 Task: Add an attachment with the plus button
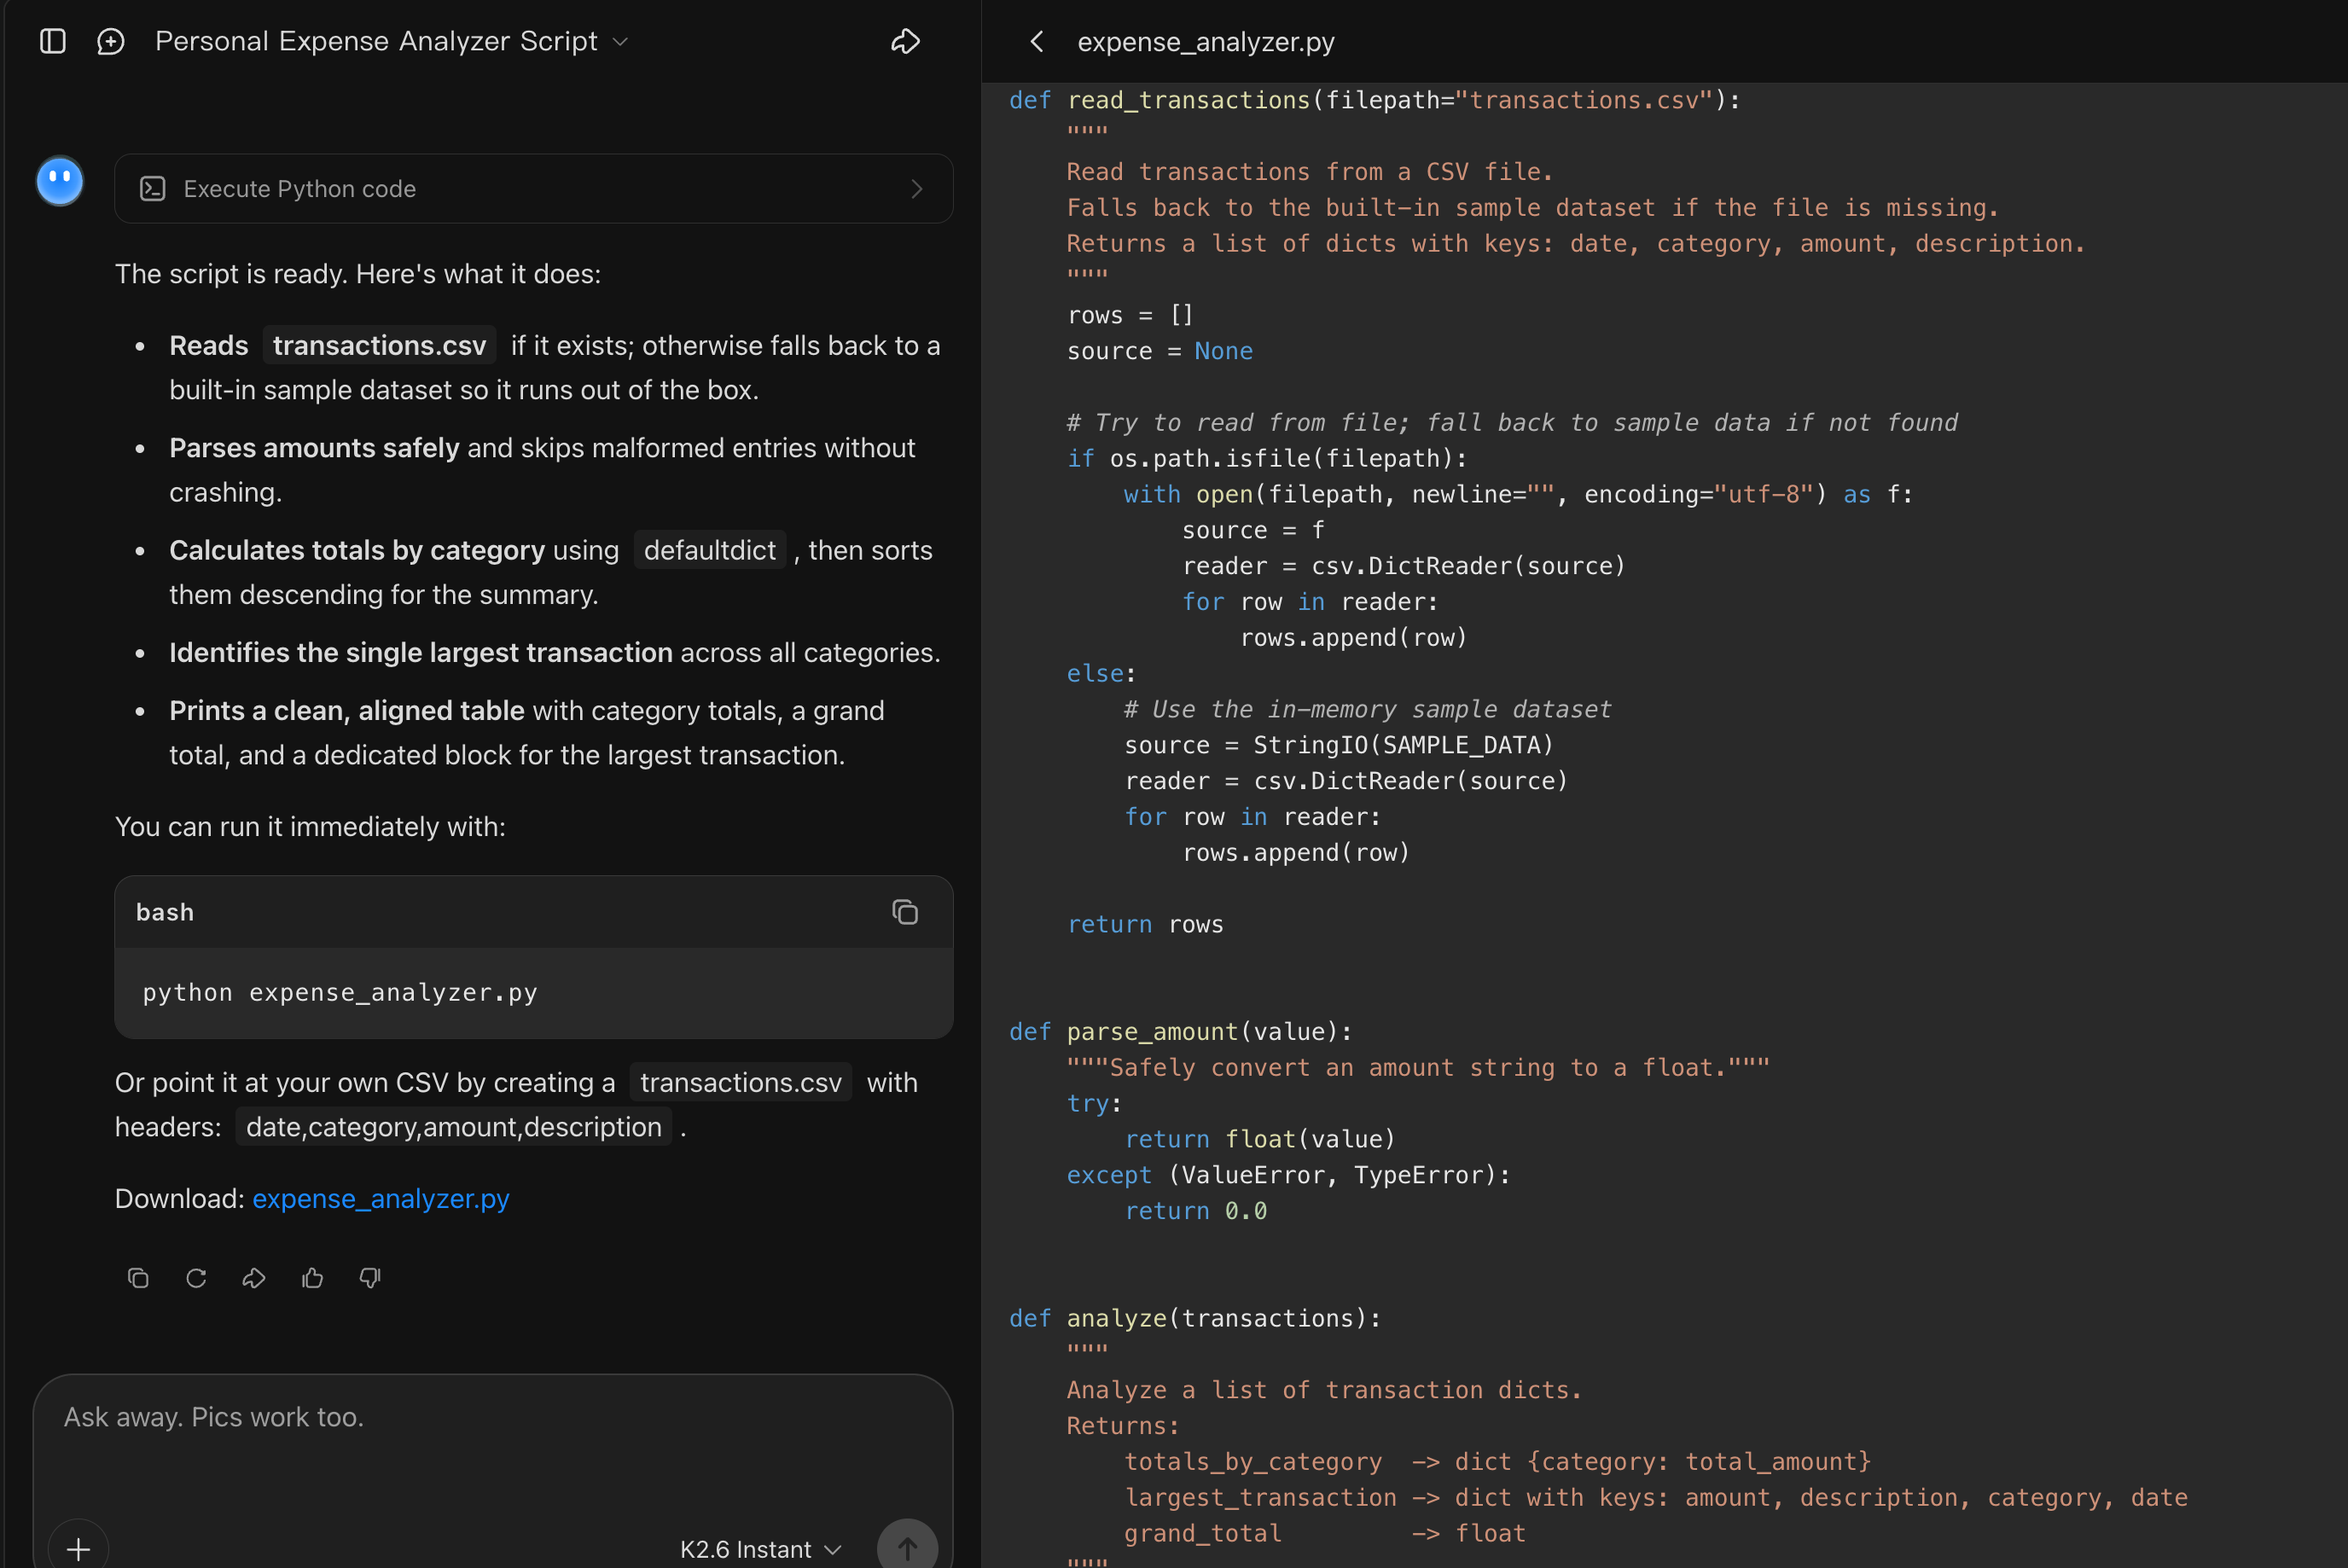coord(78,1549)
